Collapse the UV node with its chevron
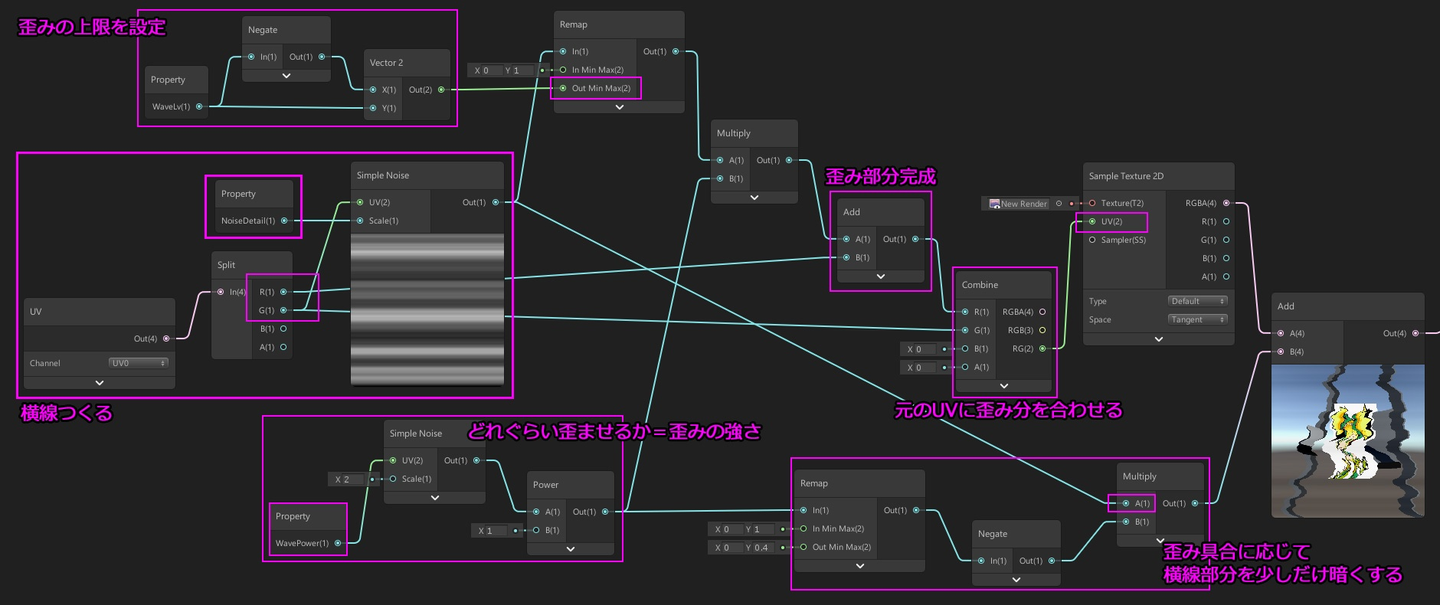1440x605 pixels. coord(99,382)
